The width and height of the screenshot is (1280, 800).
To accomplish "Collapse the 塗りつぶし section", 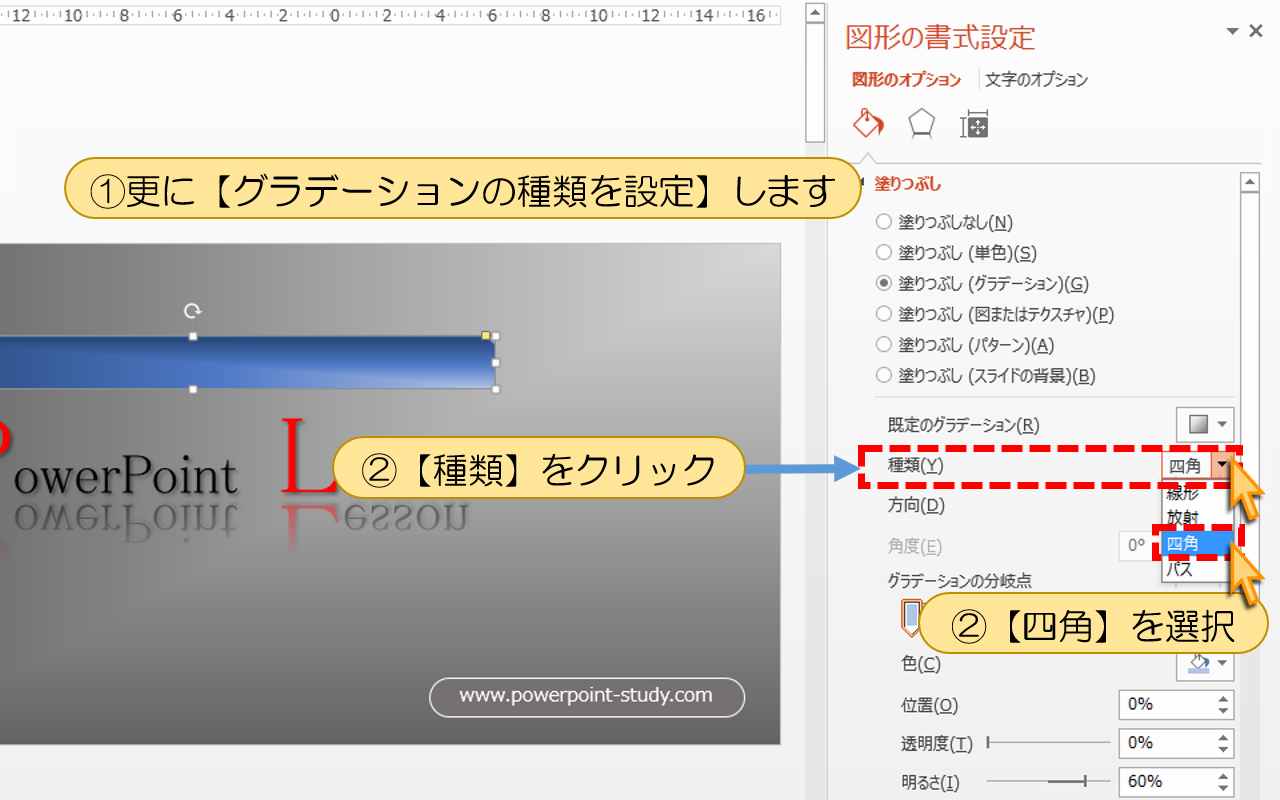I will [907, 184].
